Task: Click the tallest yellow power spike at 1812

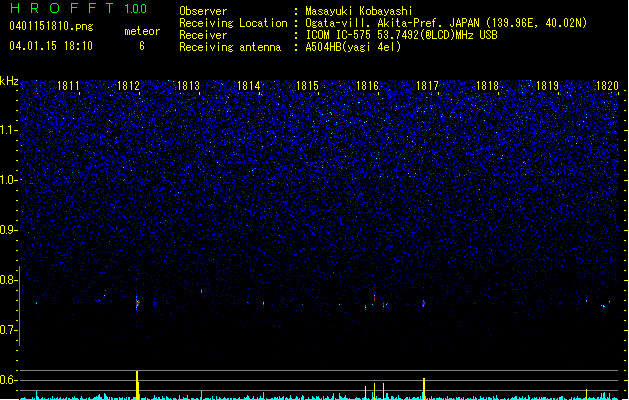Action: click(137, 385)
